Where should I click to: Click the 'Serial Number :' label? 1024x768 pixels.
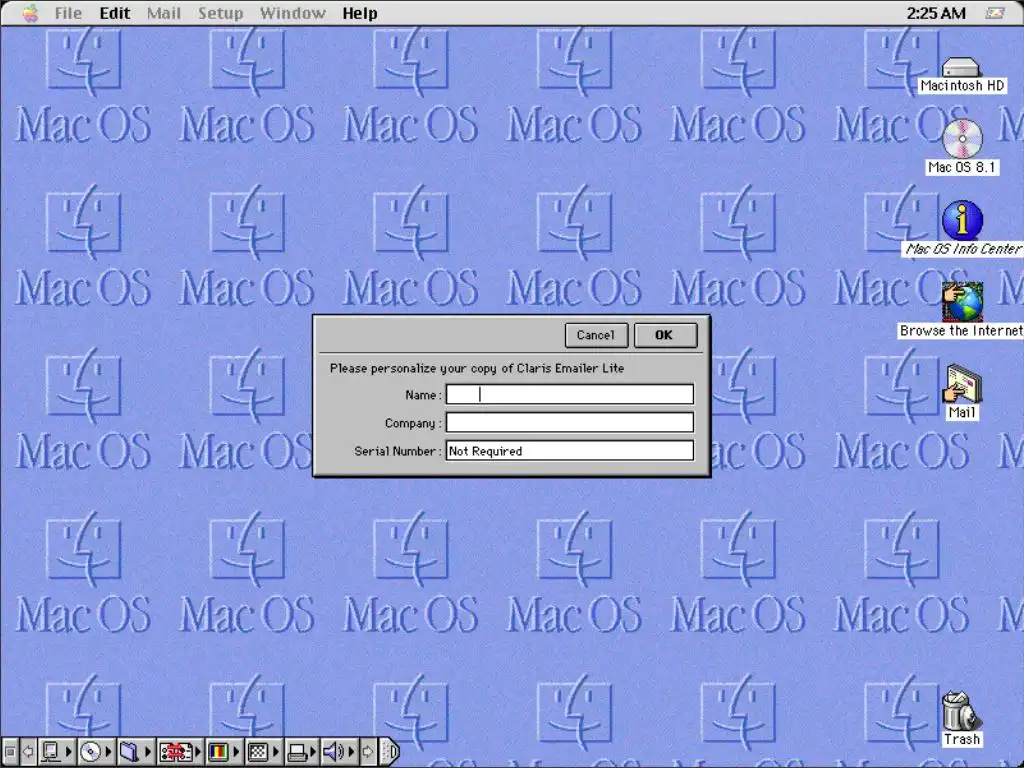click(x=398, y=451)
